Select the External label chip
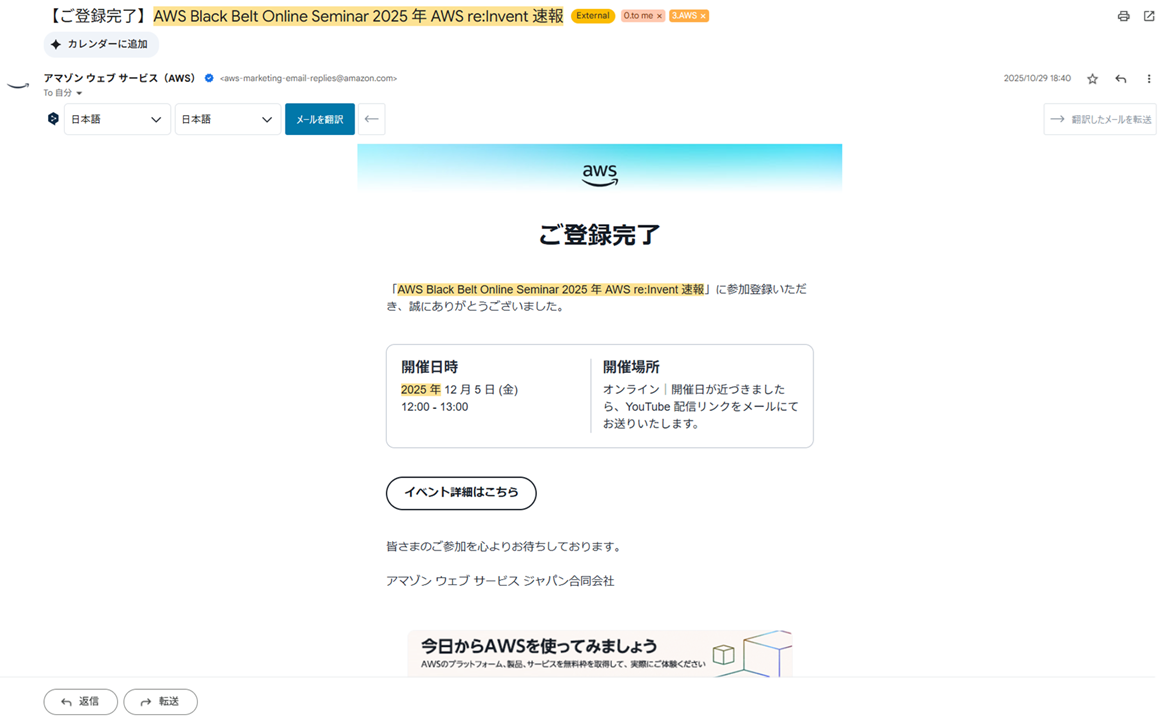This screenshot has height=720, width=1161. click(x=593, y=16)
